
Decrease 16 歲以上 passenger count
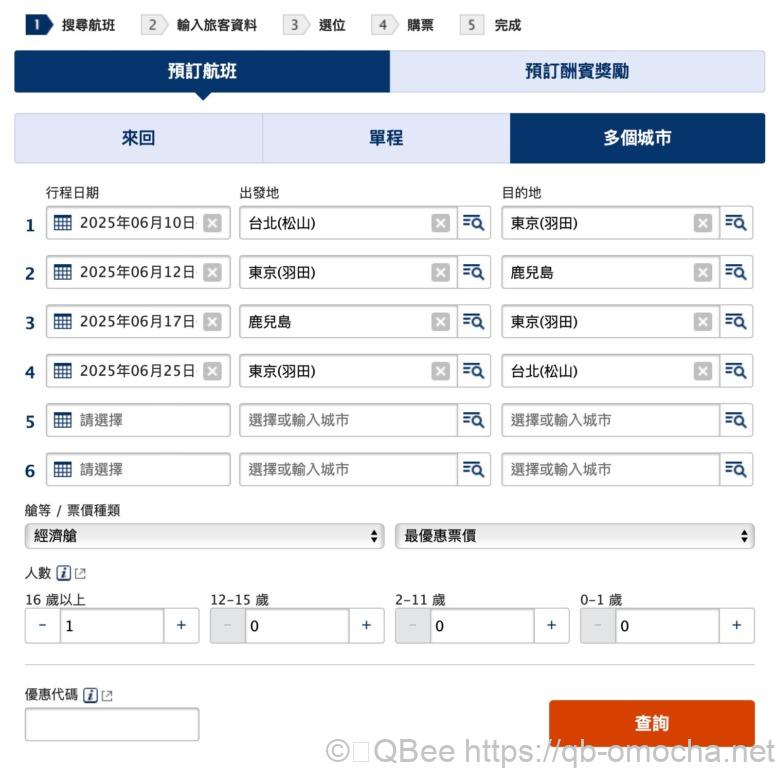coord(42,625)
